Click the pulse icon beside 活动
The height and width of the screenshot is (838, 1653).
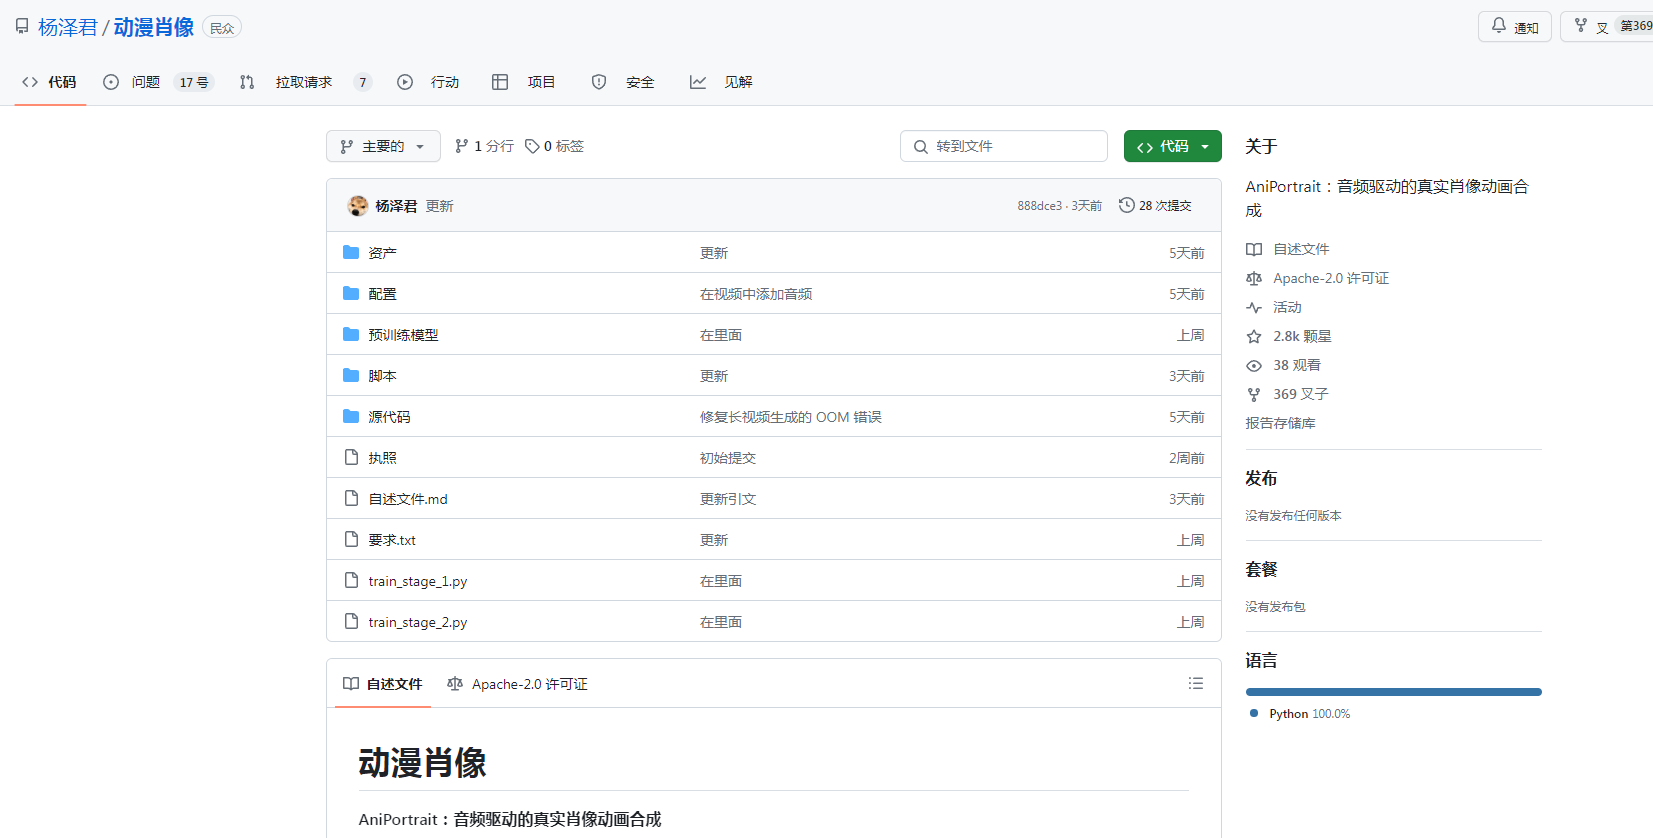pos(1254,308)
